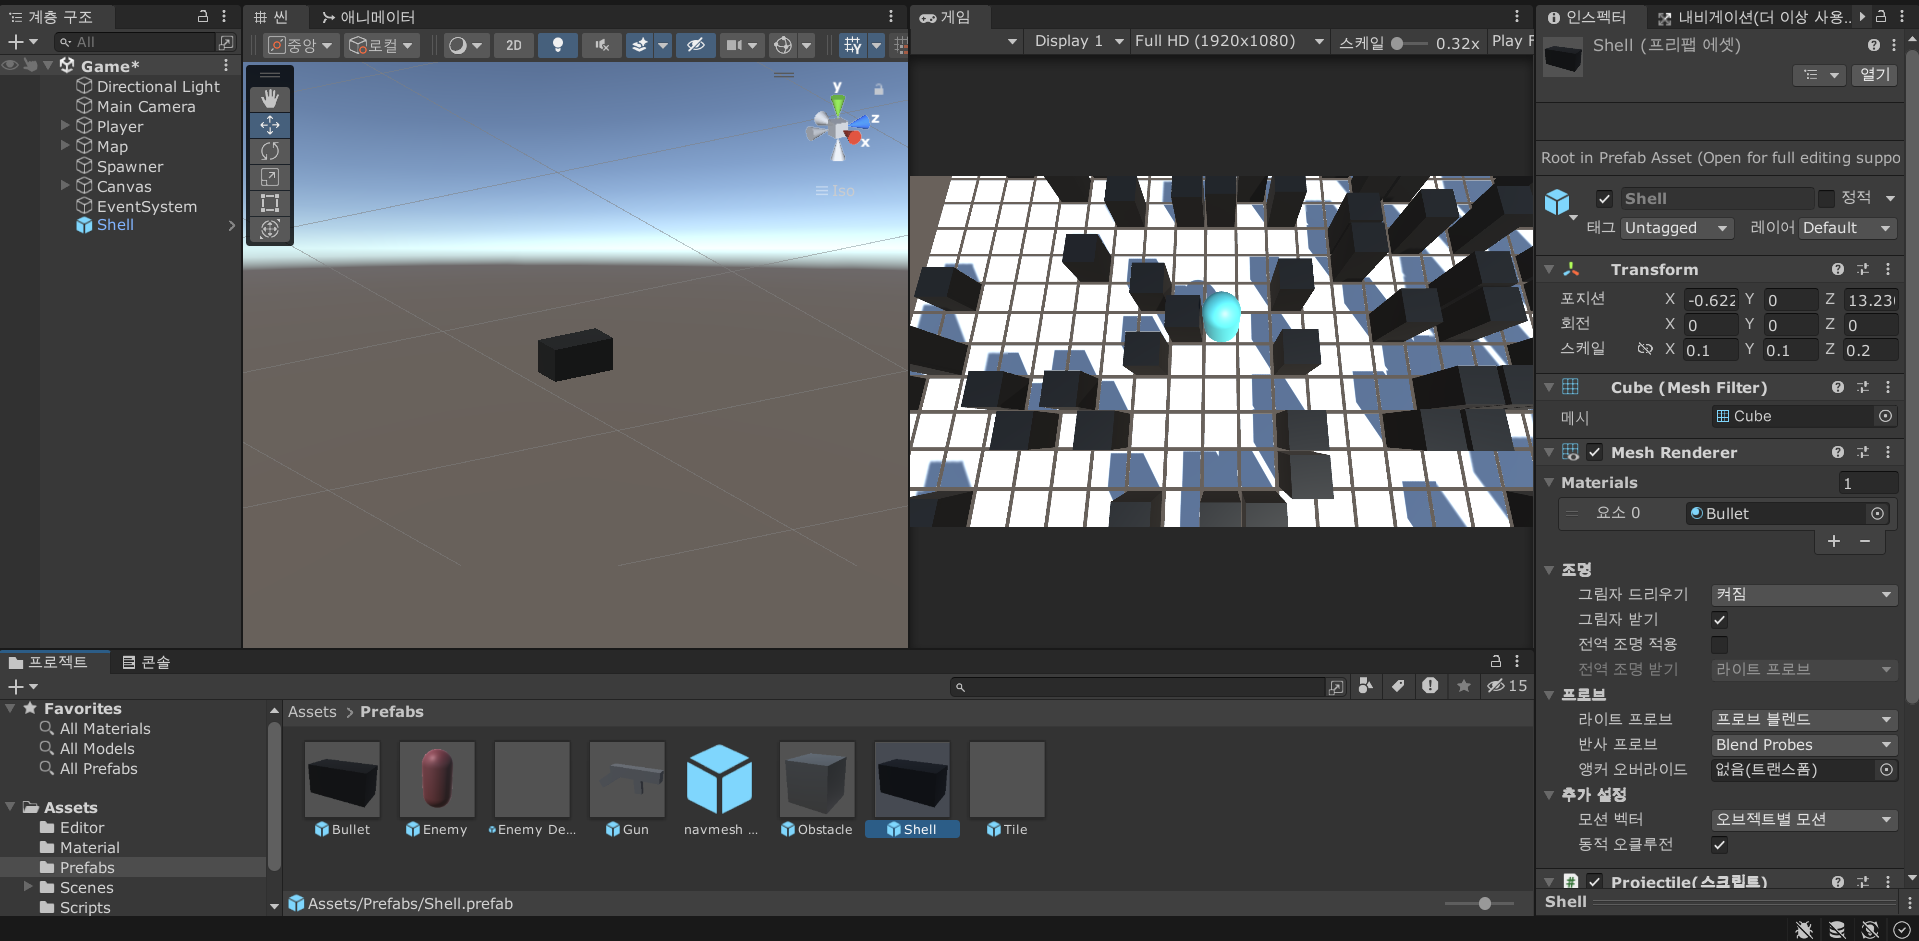Switch to the 씬 tab
Image resolution: width=1919 pixels, height=941 pixels.
(272, 17)
